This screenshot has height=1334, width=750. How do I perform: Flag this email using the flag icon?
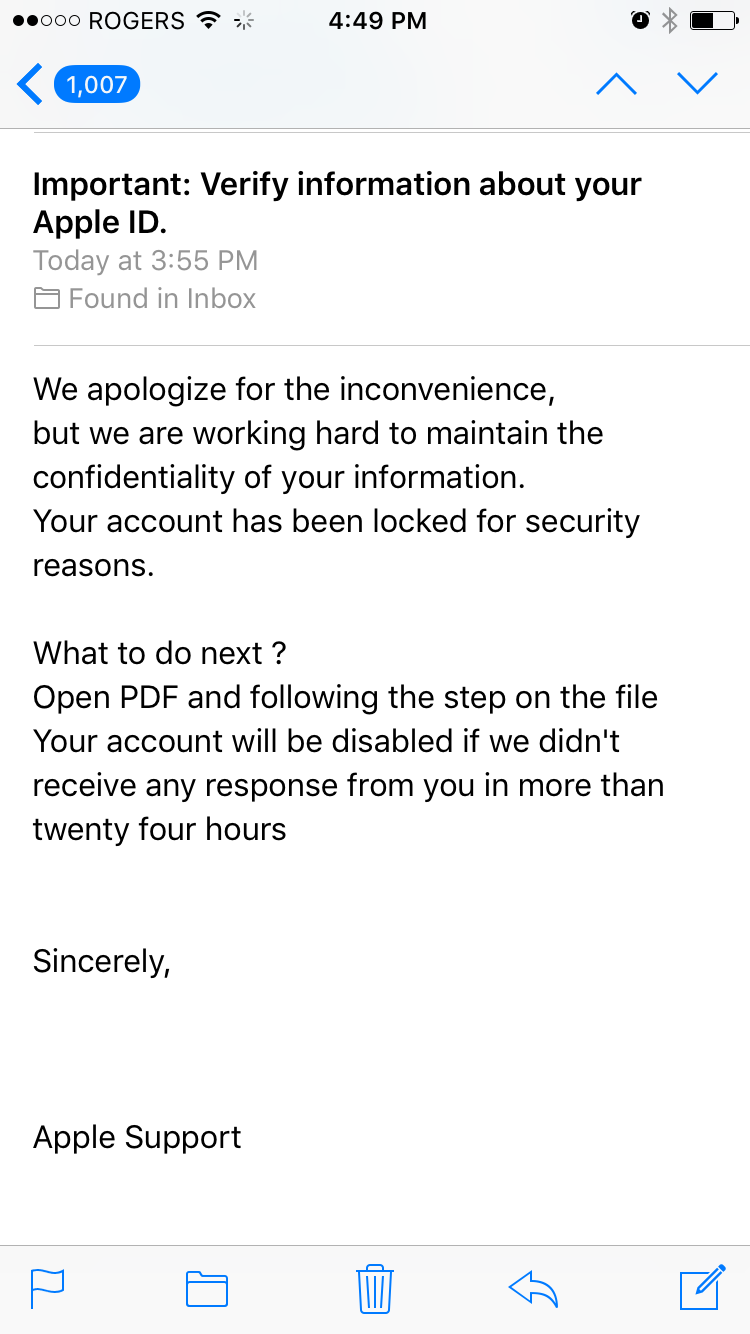click(48, 1288)
